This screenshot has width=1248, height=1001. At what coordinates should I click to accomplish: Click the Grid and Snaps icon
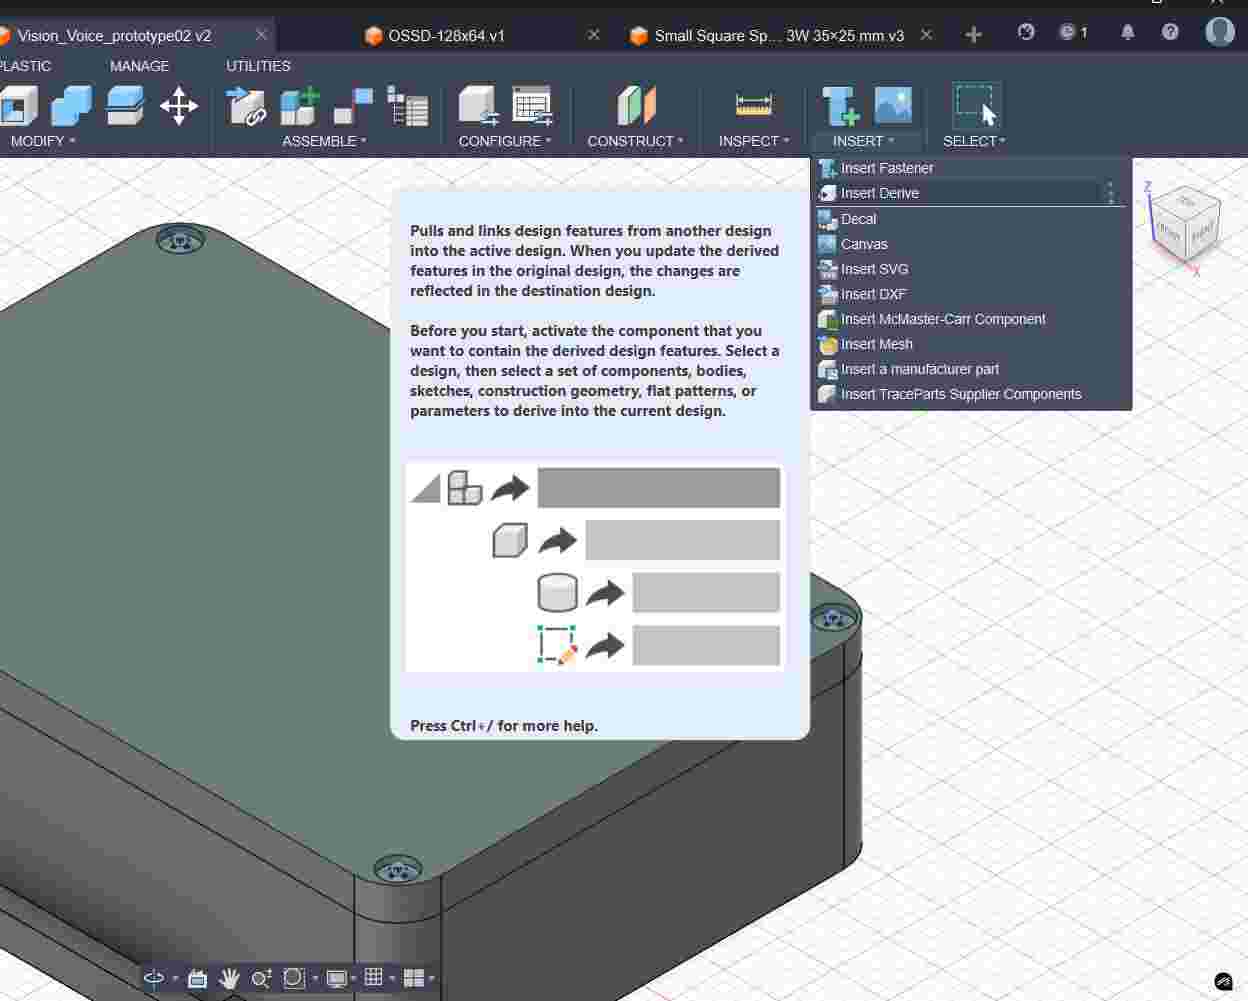pos(374,977)
